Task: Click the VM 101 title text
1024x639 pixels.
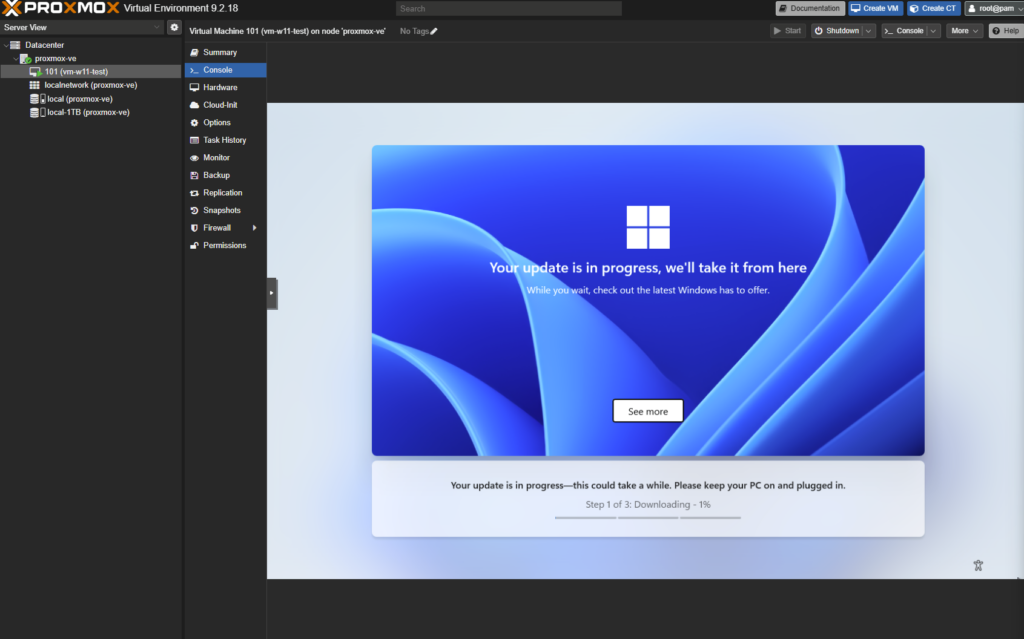Action: 287,31
